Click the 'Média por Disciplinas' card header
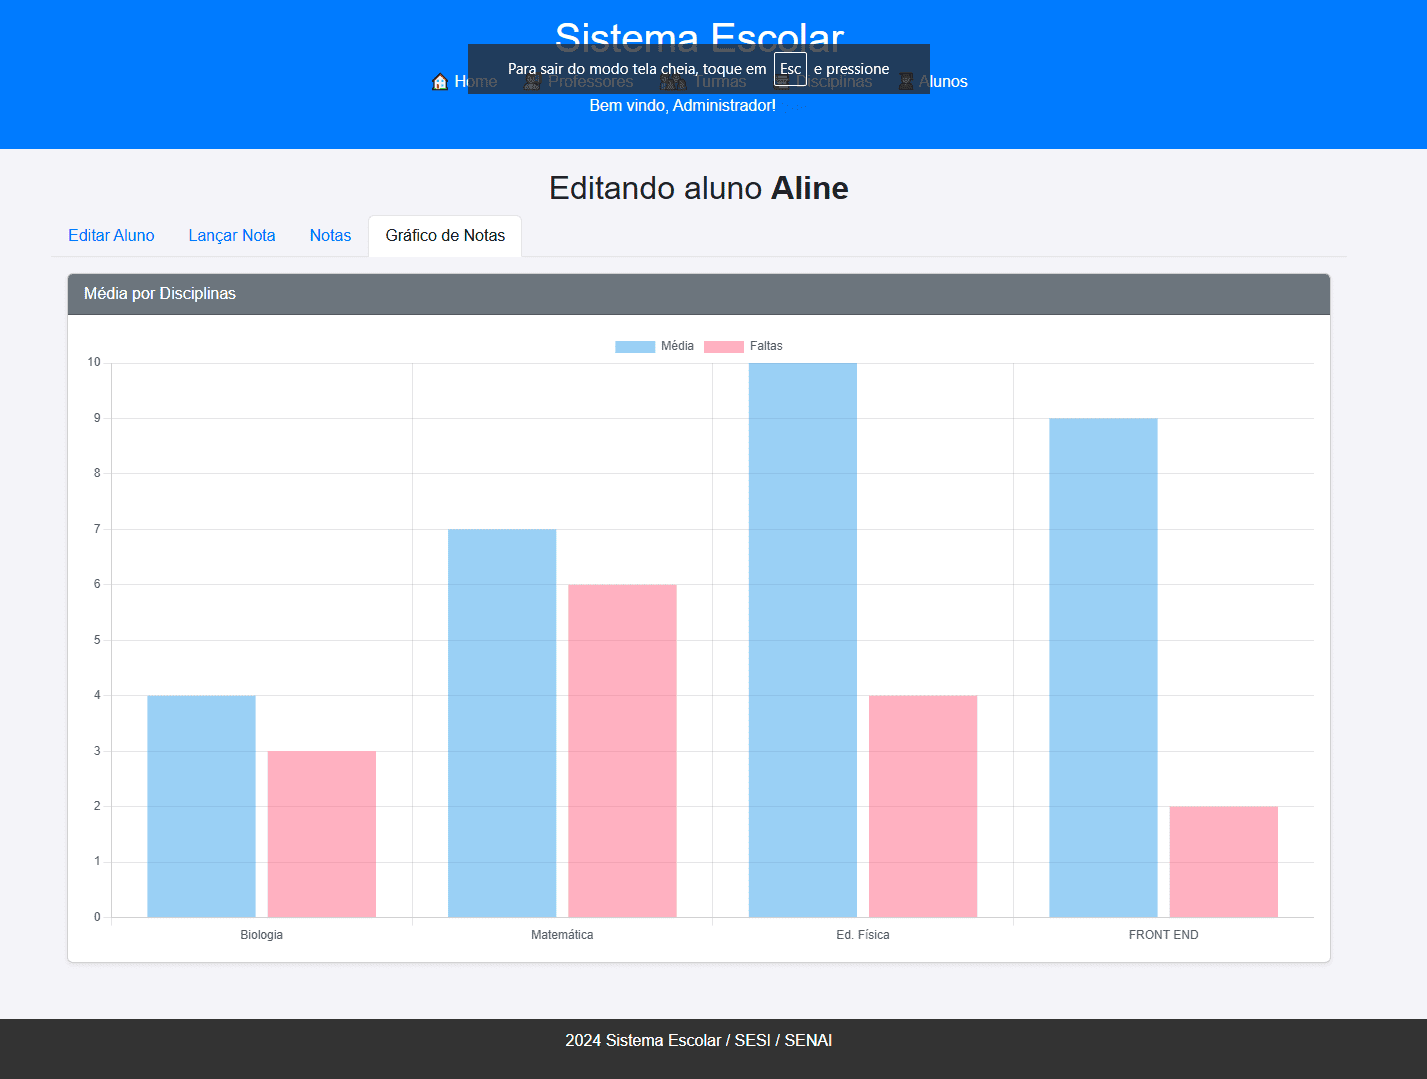The height and width of the screenshot is (1079, 1427). click(699, 294)
